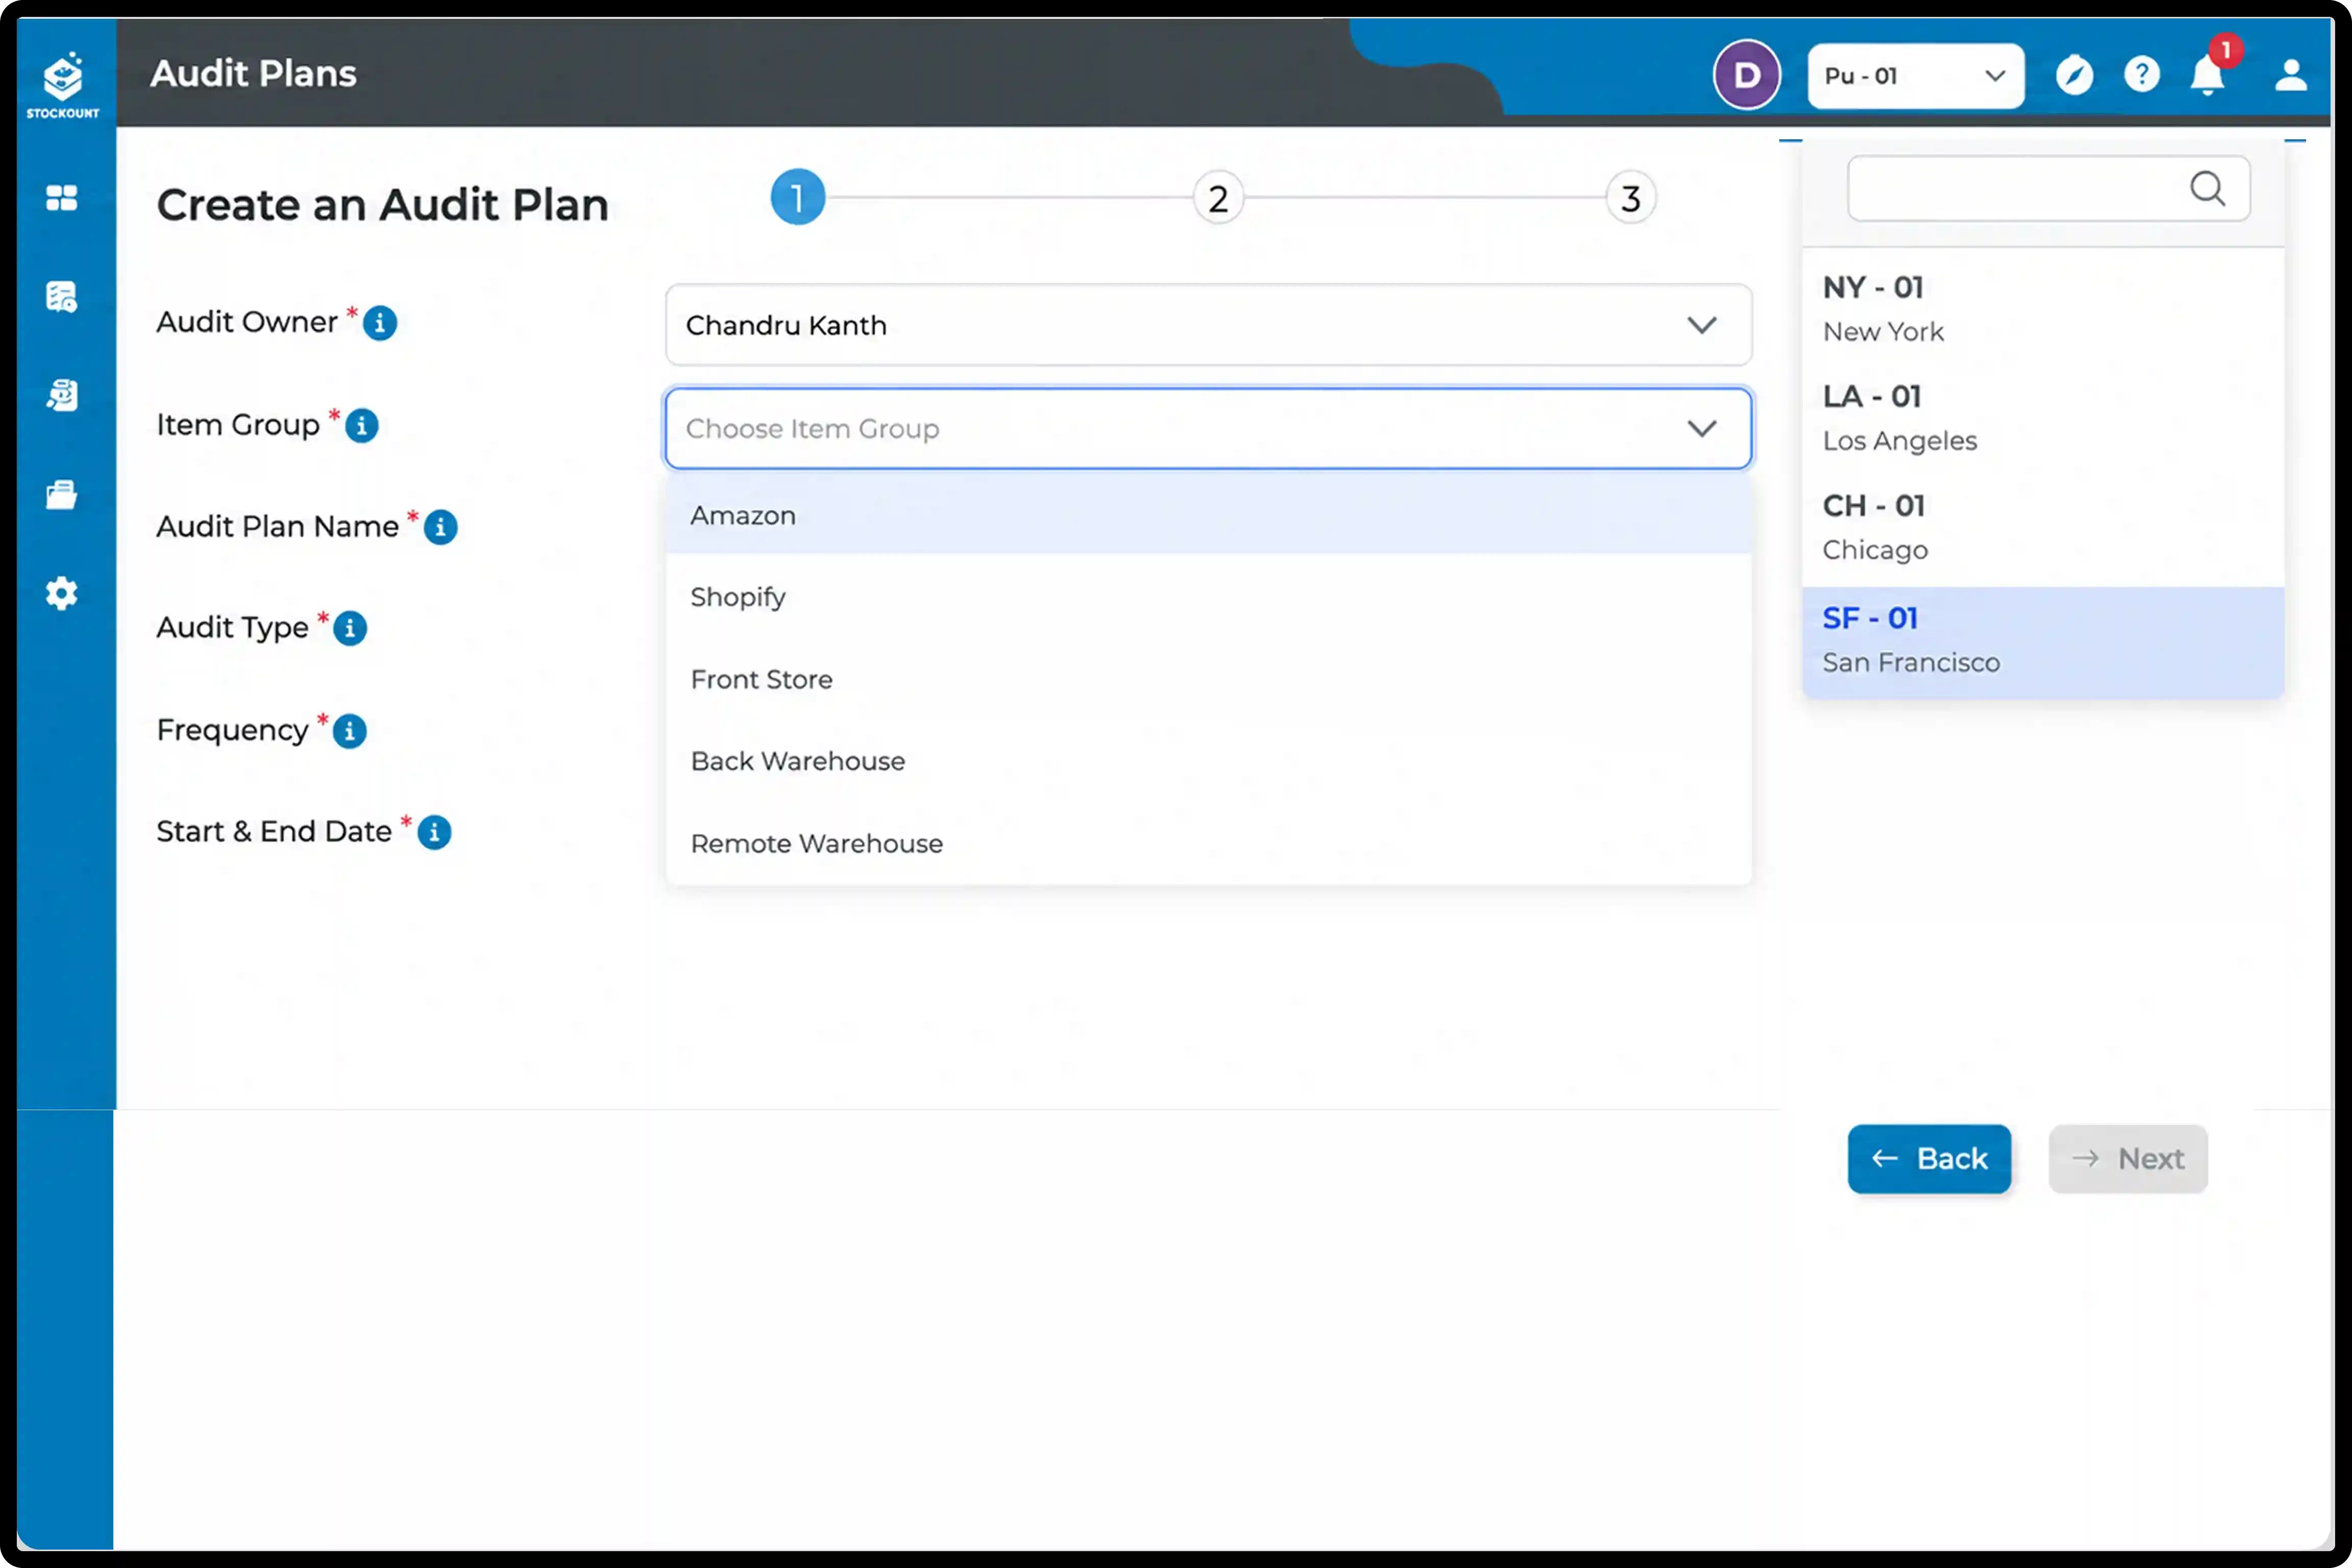Click the Audit Plans header title

253,74
